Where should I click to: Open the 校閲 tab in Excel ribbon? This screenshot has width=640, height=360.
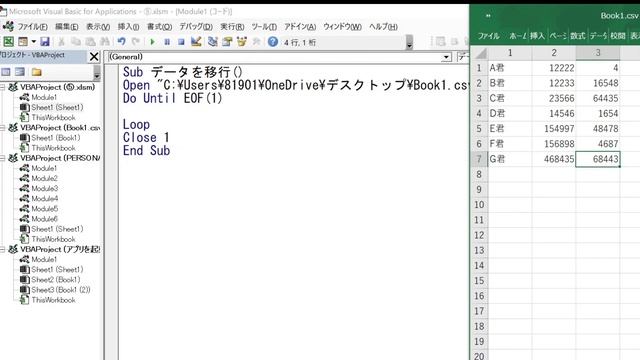coord(618,36)
